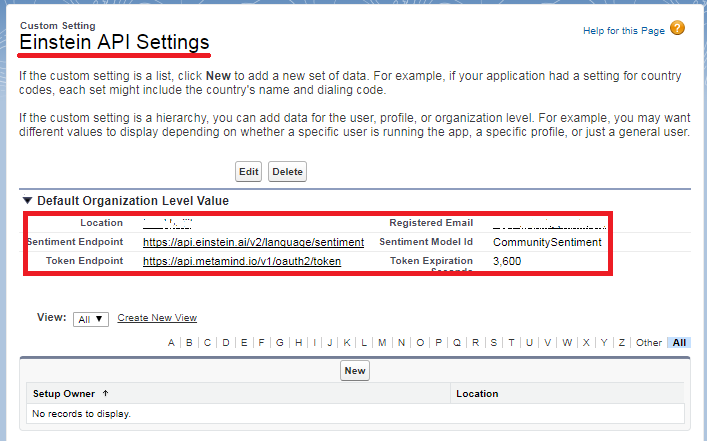Filter records by letter R
Screen dimensions: 707x441
pyautogui.click(x=475, y=343)
